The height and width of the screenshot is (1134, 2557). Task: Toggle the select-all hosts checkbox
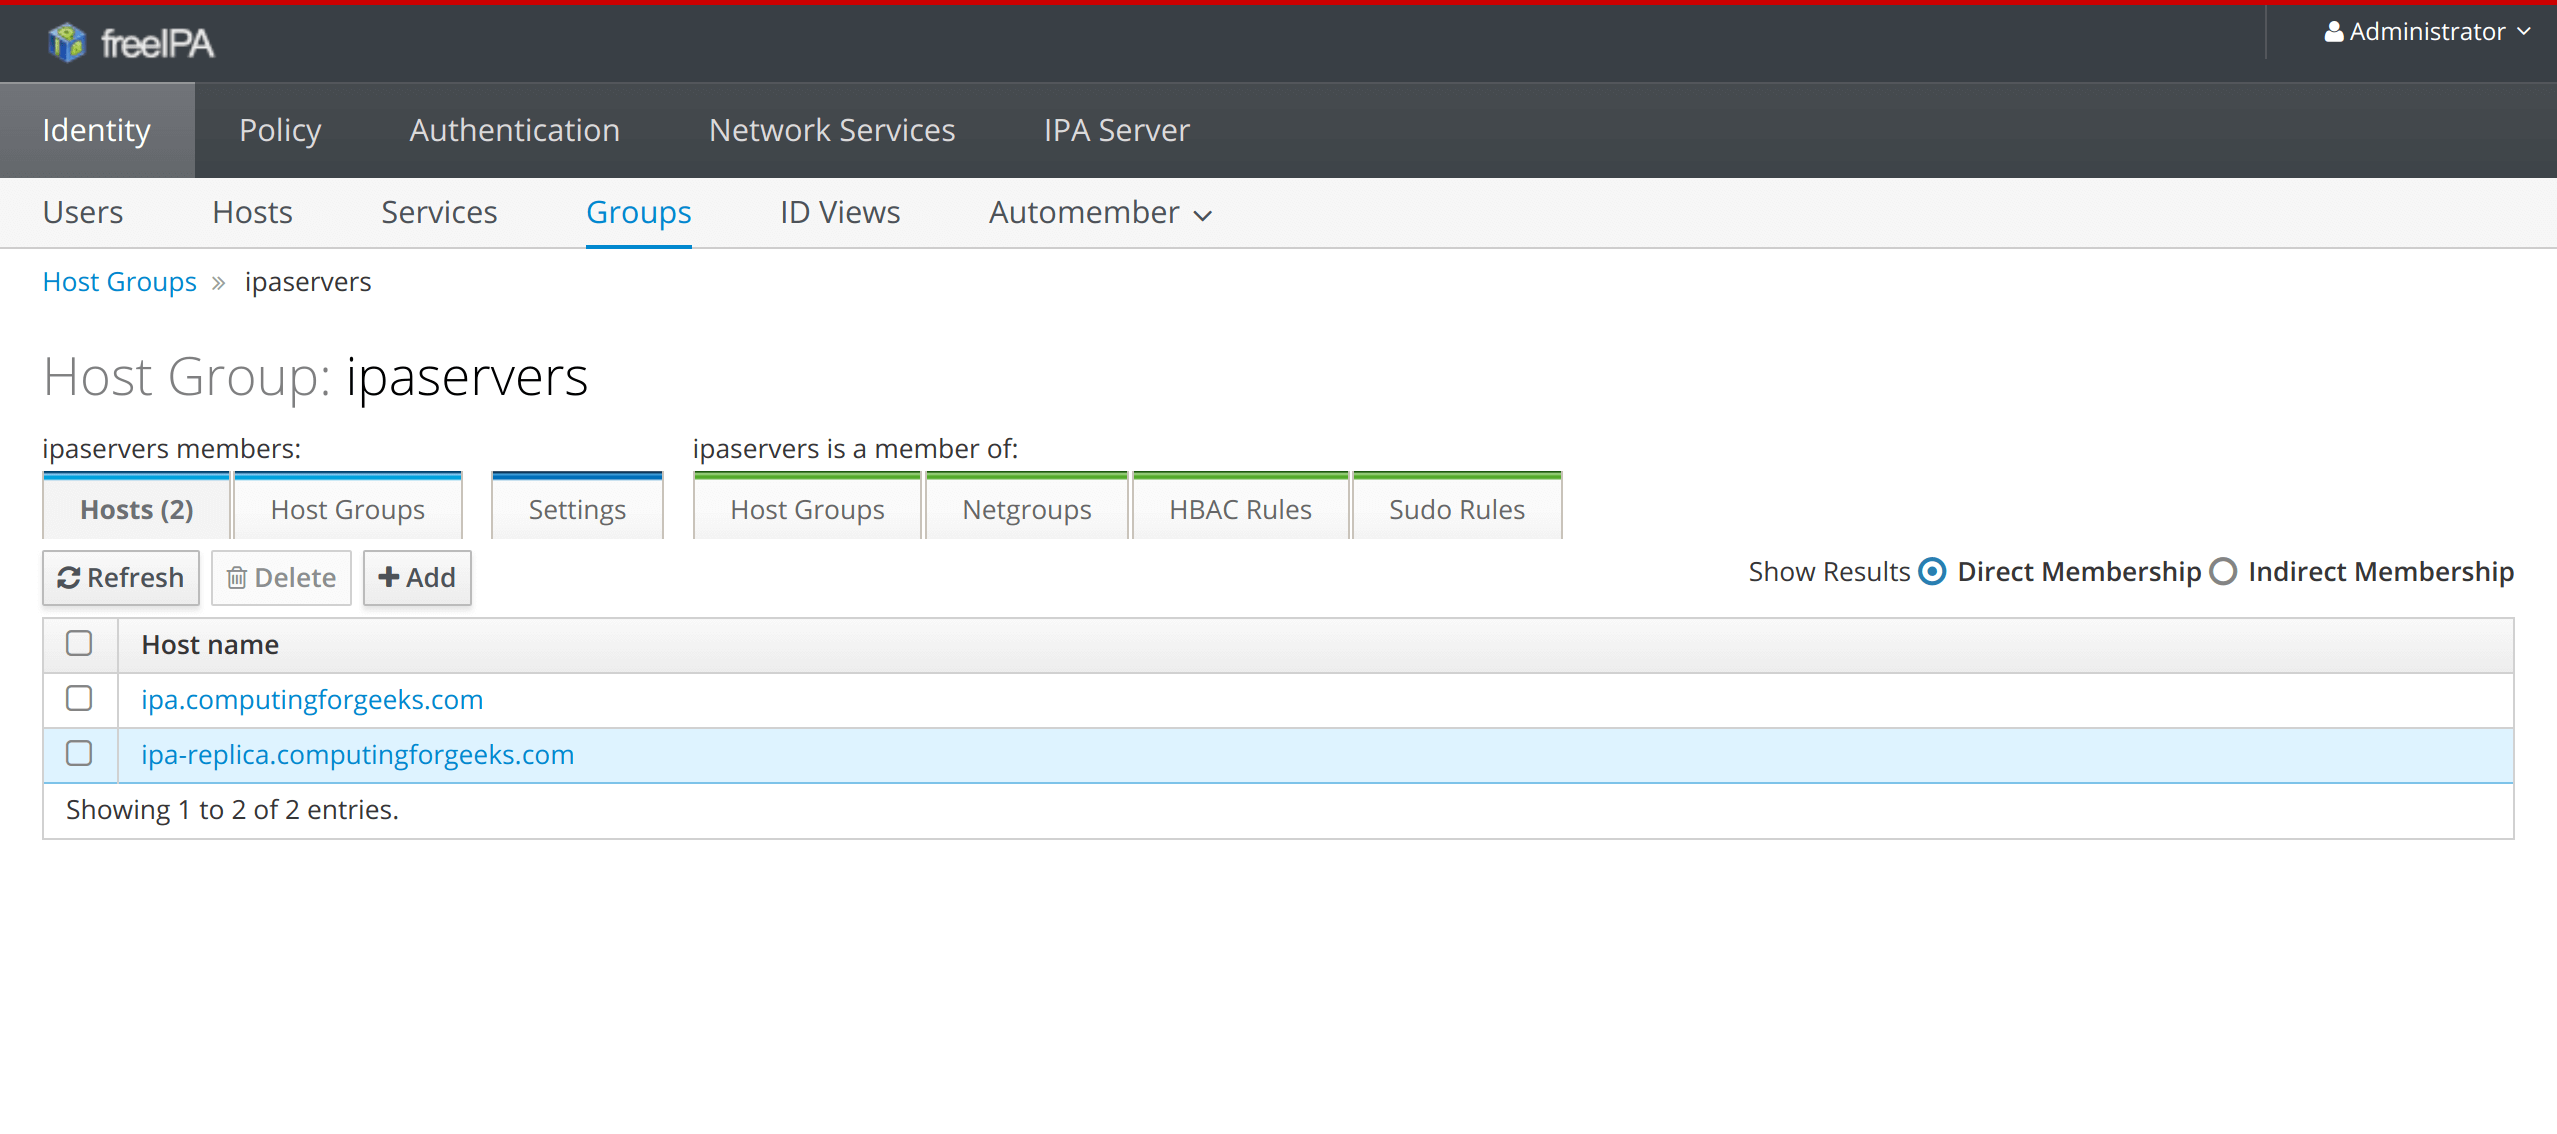79,644
